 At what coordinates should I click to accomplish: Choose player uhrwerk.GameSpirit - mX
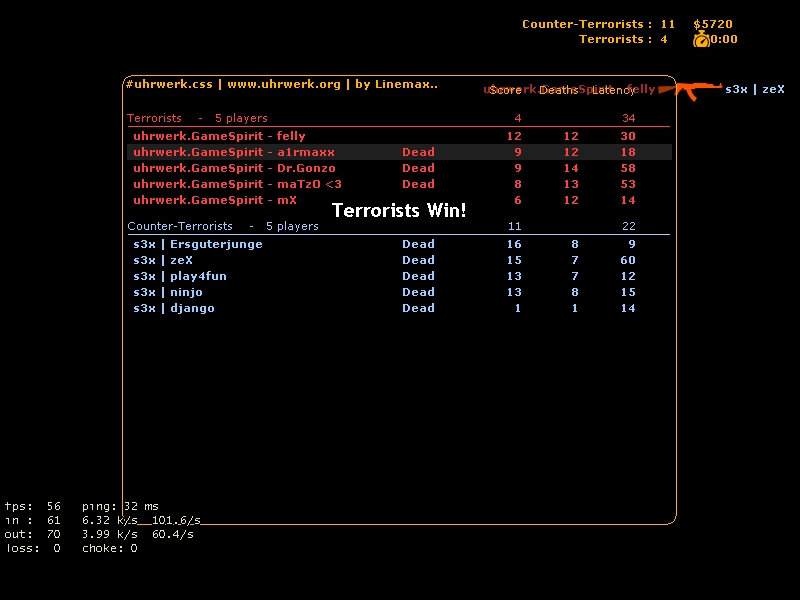pos(215,200)
